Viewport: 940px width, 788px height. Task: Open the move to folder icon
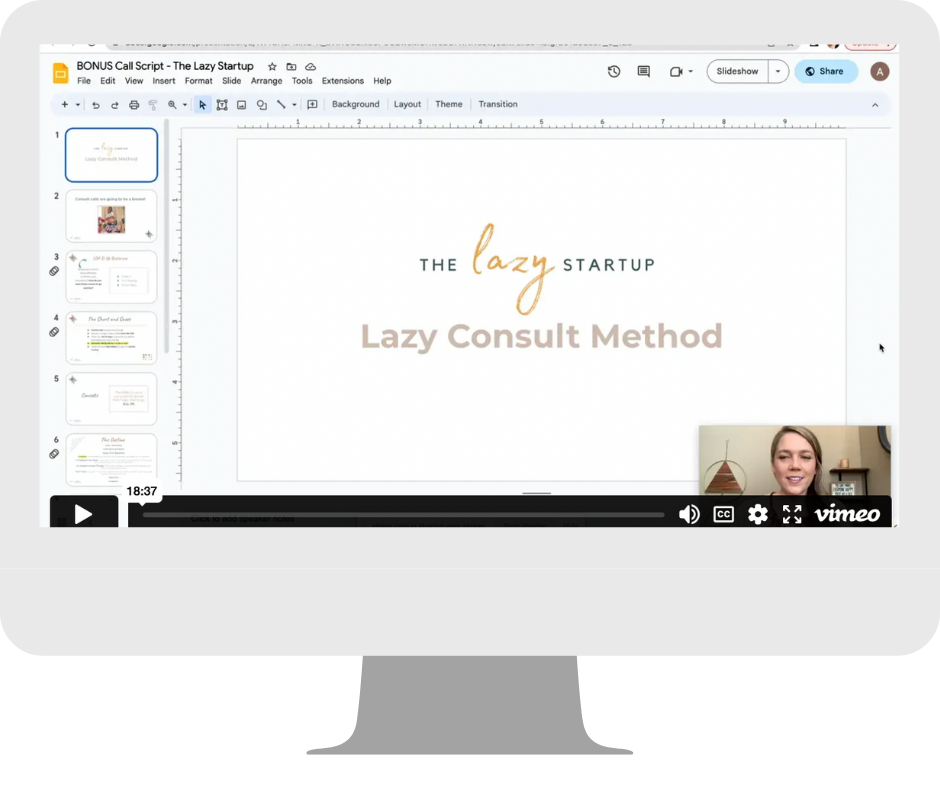click(291, 67)
